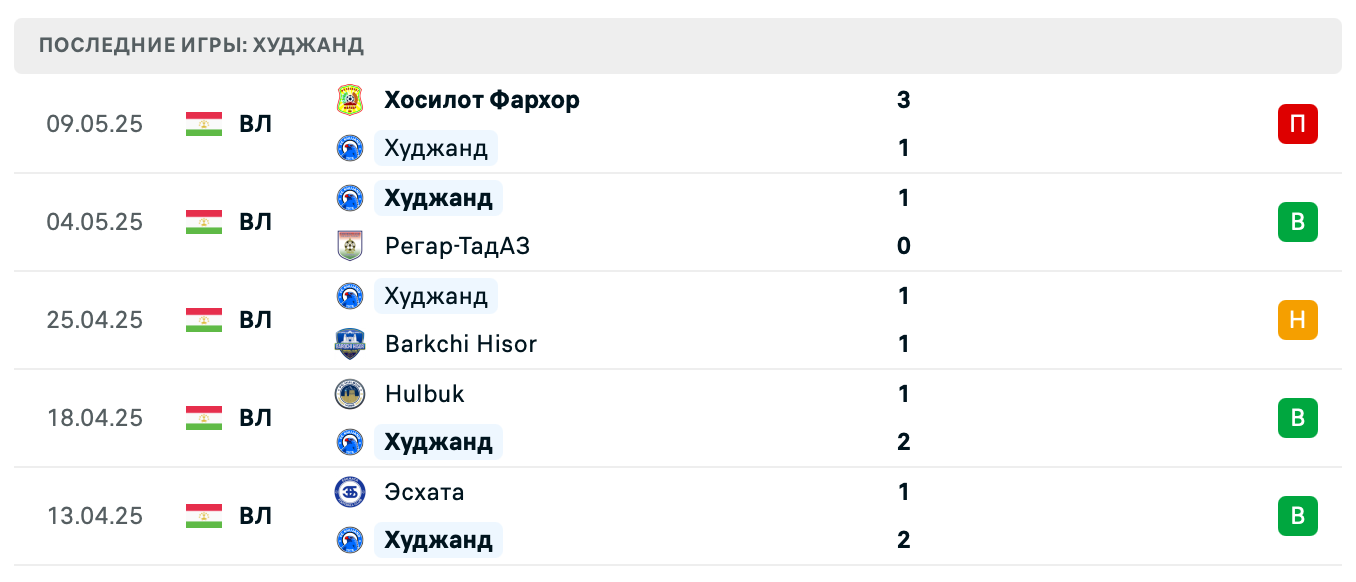Click the Последние игры: Худжанд header

201,46
